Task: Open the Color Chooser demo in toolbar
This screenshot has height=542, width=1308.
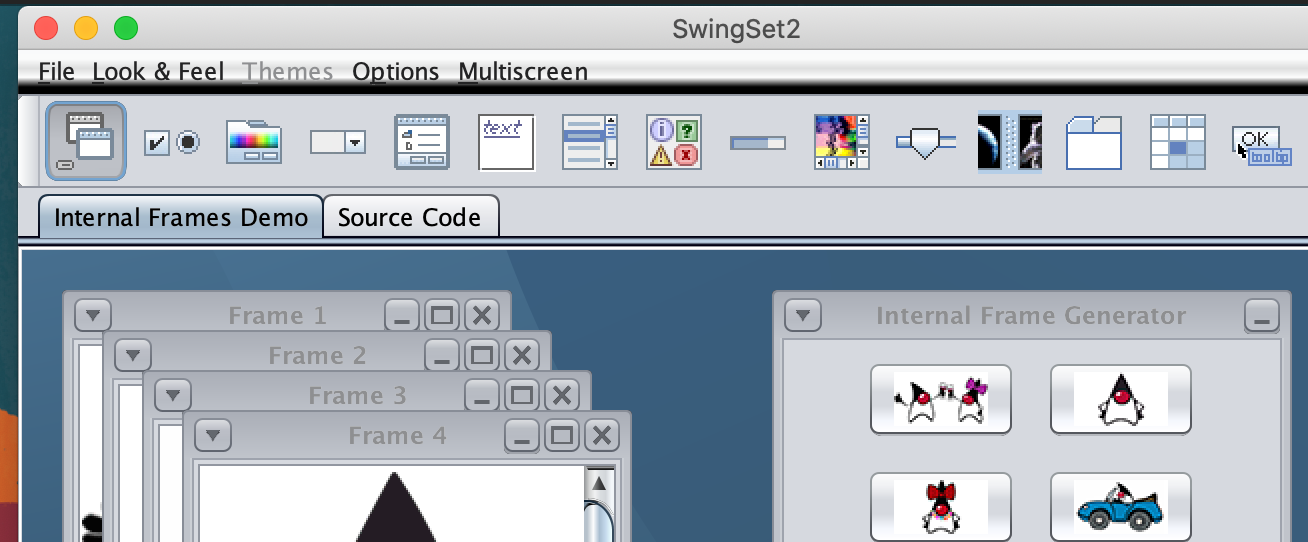Action: click(254, 142)
